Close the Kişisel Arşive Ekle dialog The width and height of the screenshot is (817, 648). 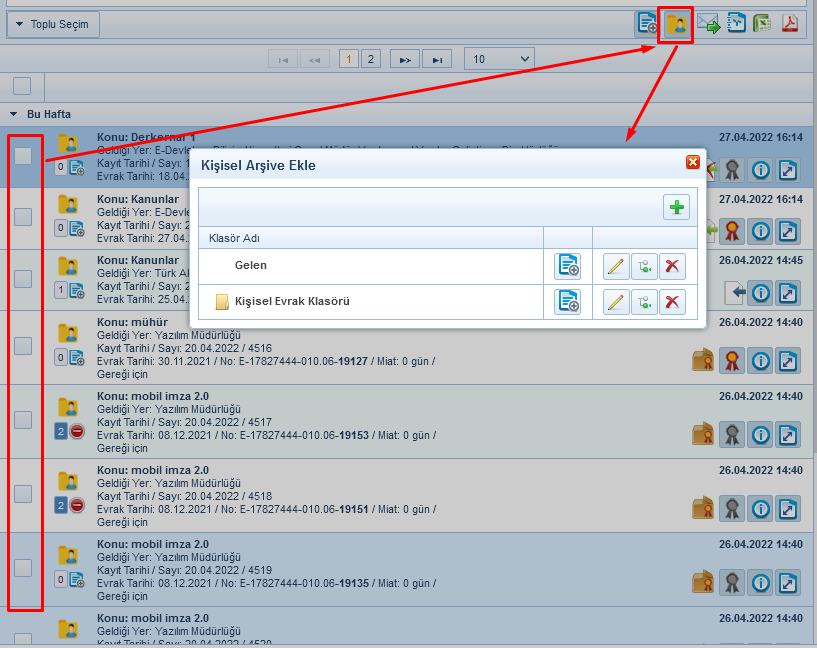point(692,162)
